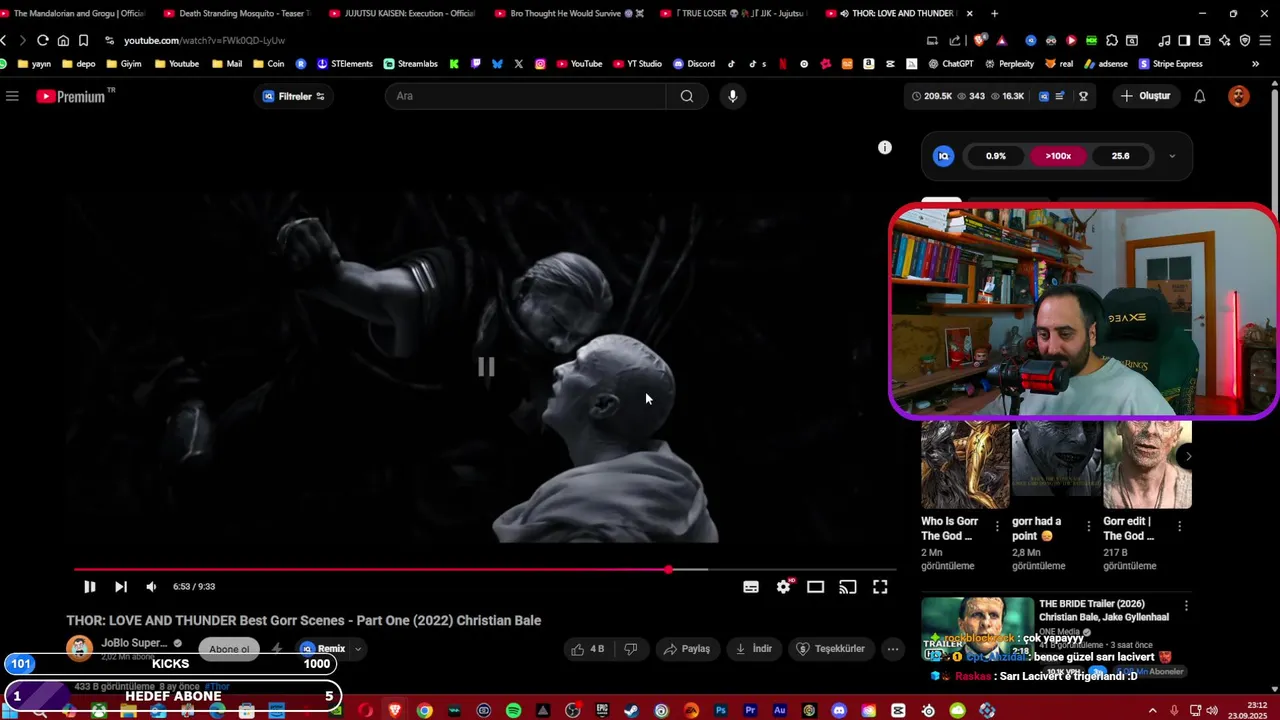Open ChatGPT bookmark
Screen dimensions: 1280x720
(950, 64)
